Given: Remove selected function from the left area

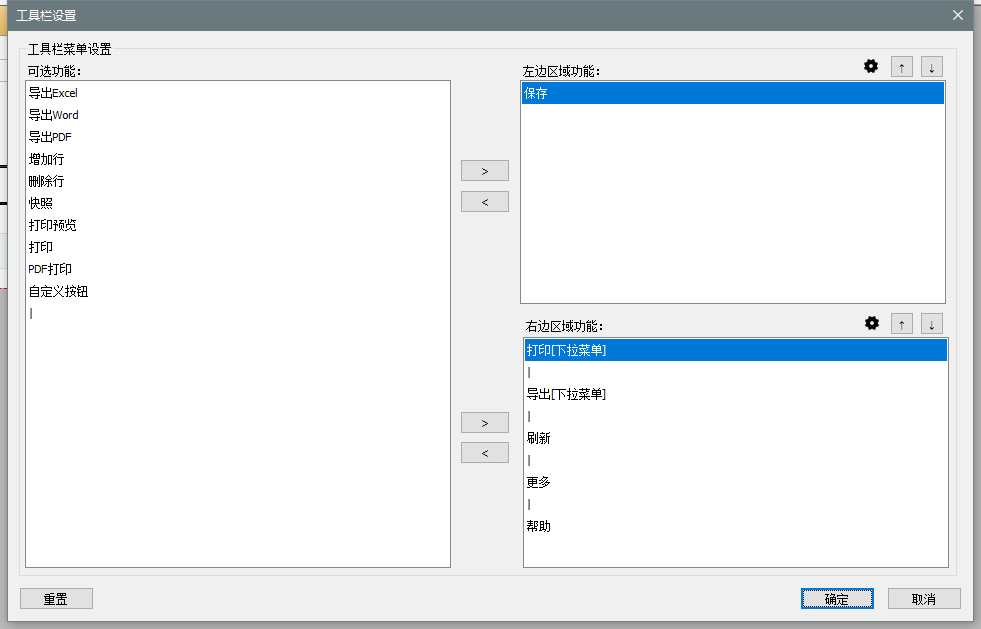Looking at the screenshot, I should pos(485,202).
